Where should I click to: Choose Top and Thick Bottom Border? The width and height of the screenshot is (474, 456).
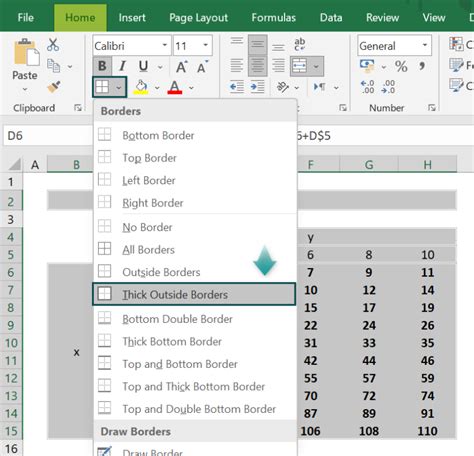194,386
